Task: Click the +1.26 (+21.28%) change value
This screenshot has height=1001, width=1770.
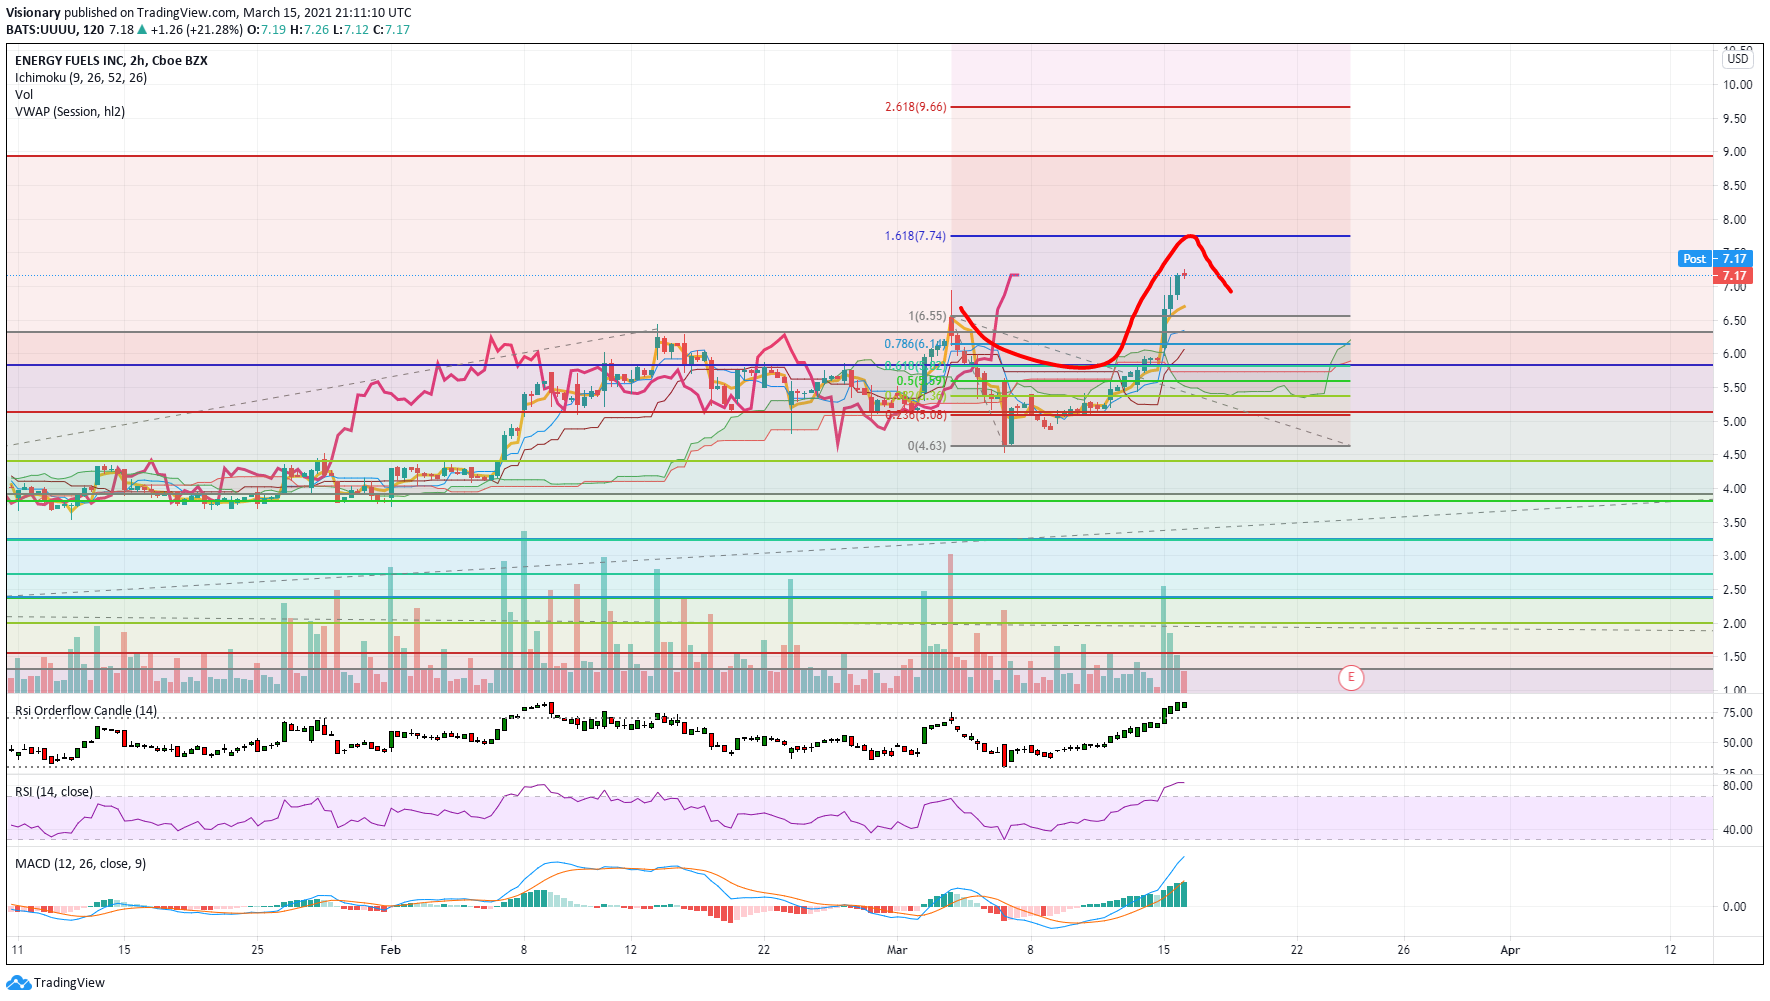Action: (x=197, y=30)
